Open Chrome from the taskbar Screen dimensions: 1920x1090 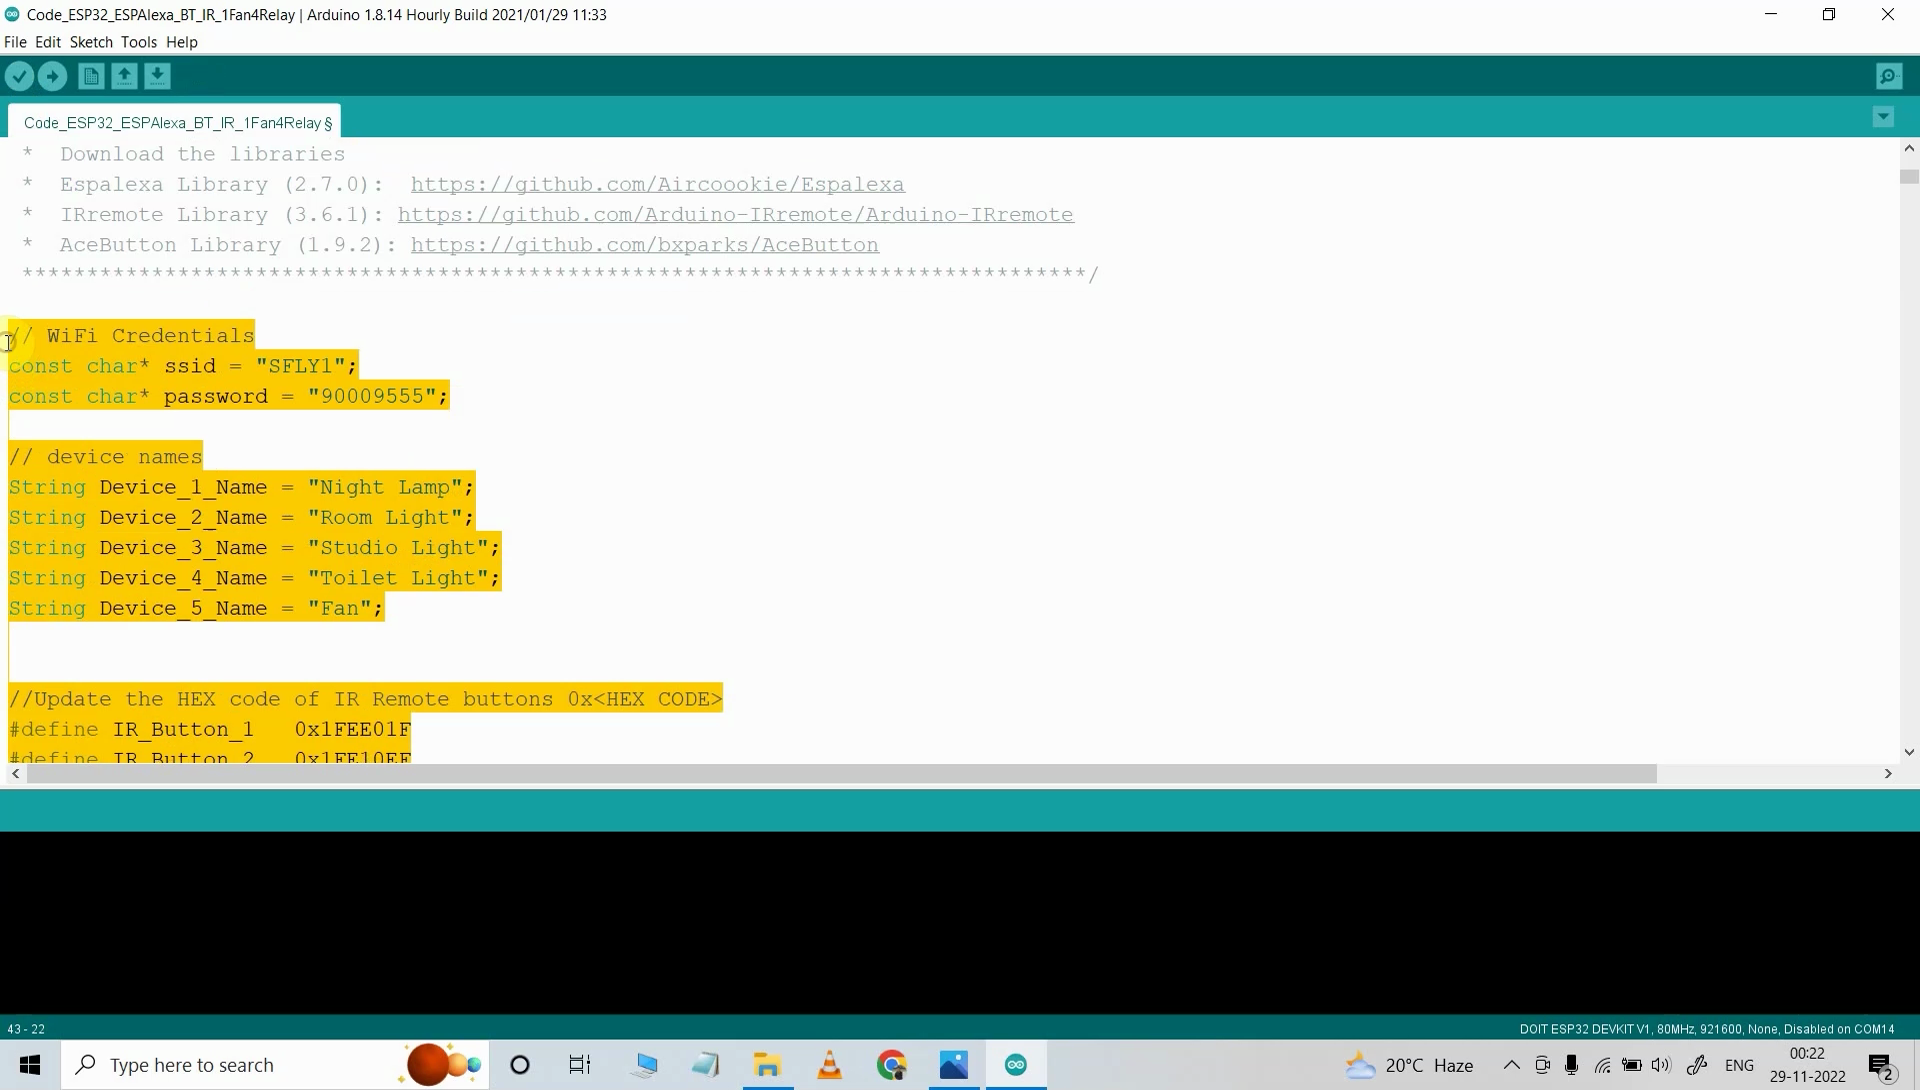pyautogui.click(x=892, y=1065)
